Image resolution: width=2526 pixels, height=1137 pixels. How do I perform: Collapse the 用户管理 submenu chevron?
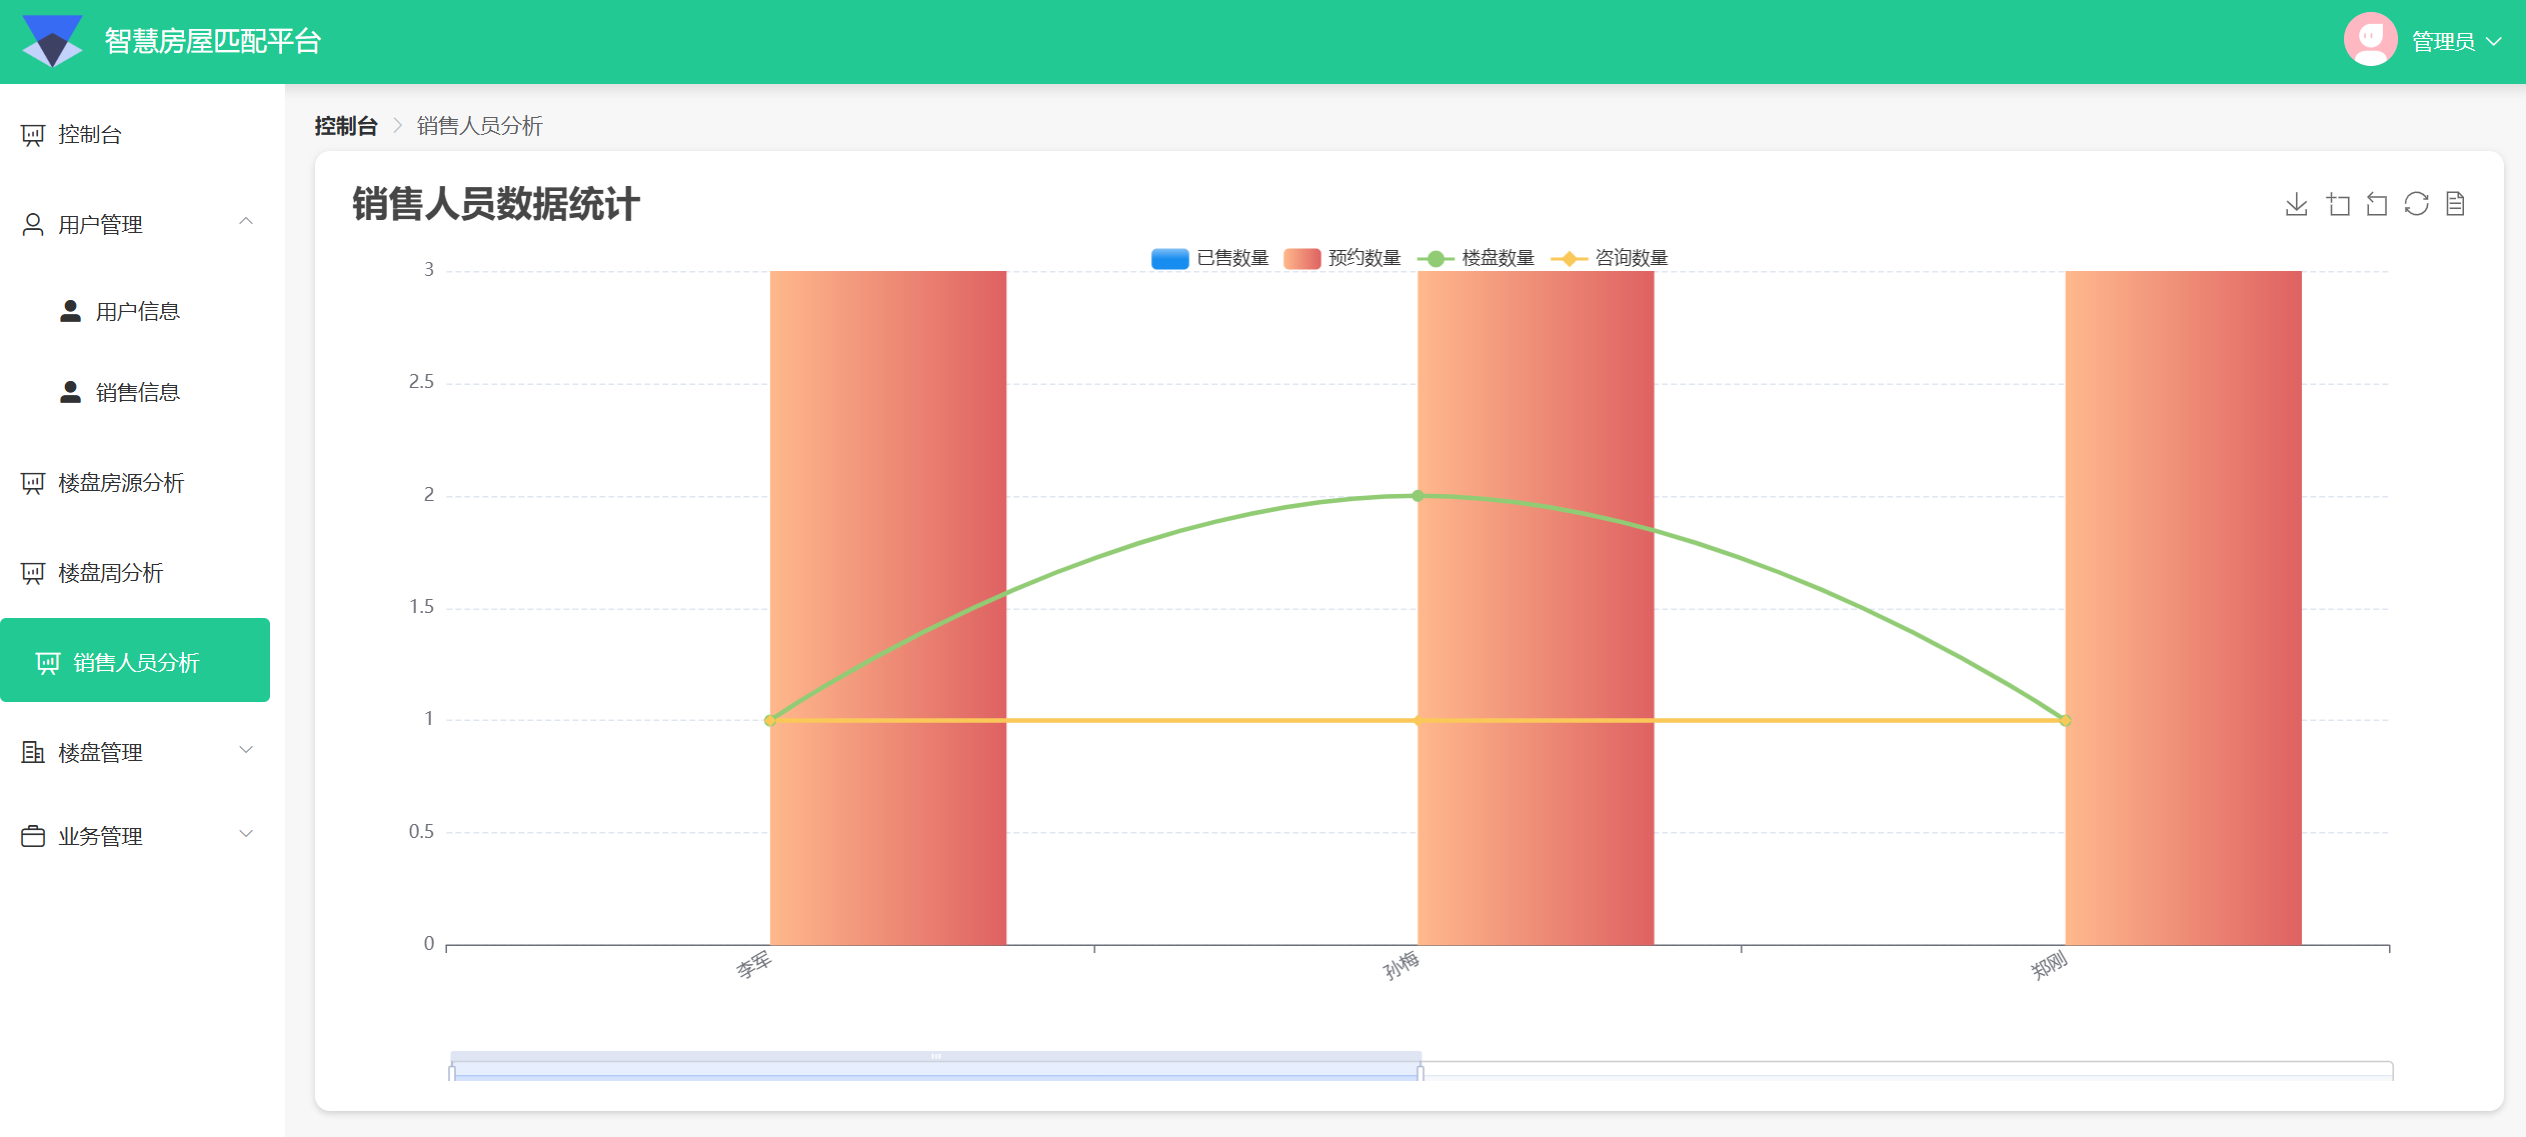(x=246, y=221)
